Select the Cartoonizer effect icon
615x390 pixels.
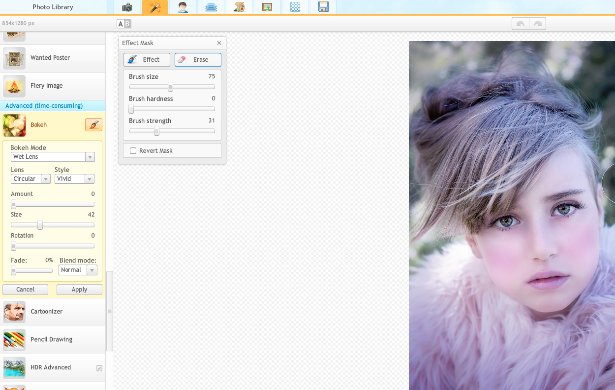pos(15,312)
